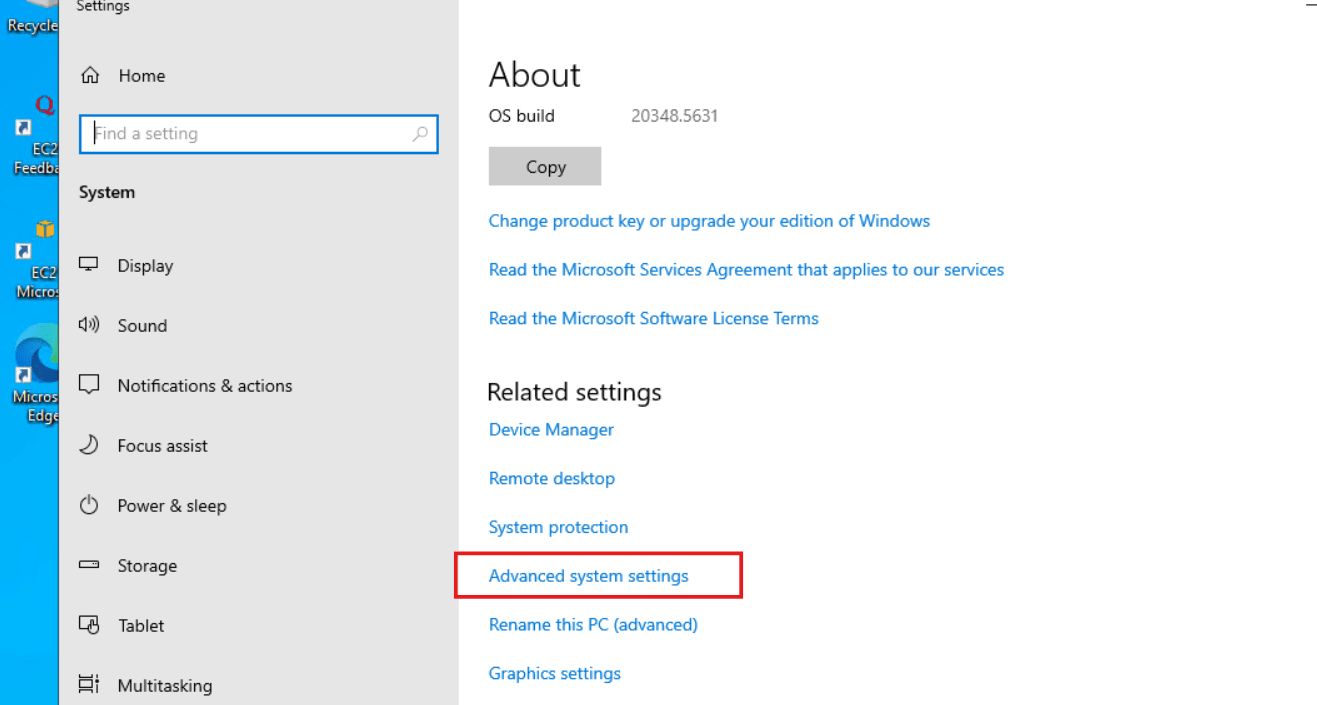Click the OS build value 20348.5631
The height and width of the screenshot is (705, 1317).
coord(675,116)
